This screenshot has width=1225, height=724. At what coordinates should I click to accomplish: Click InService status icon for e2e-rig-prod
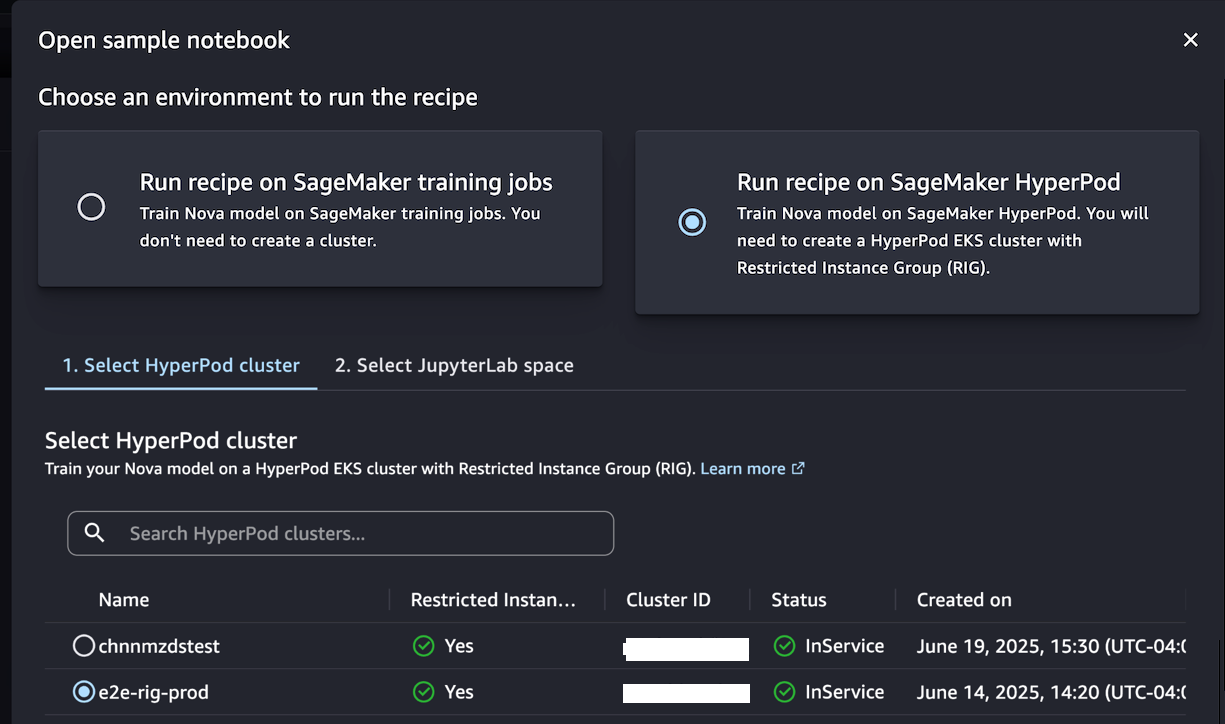[784, 692]
